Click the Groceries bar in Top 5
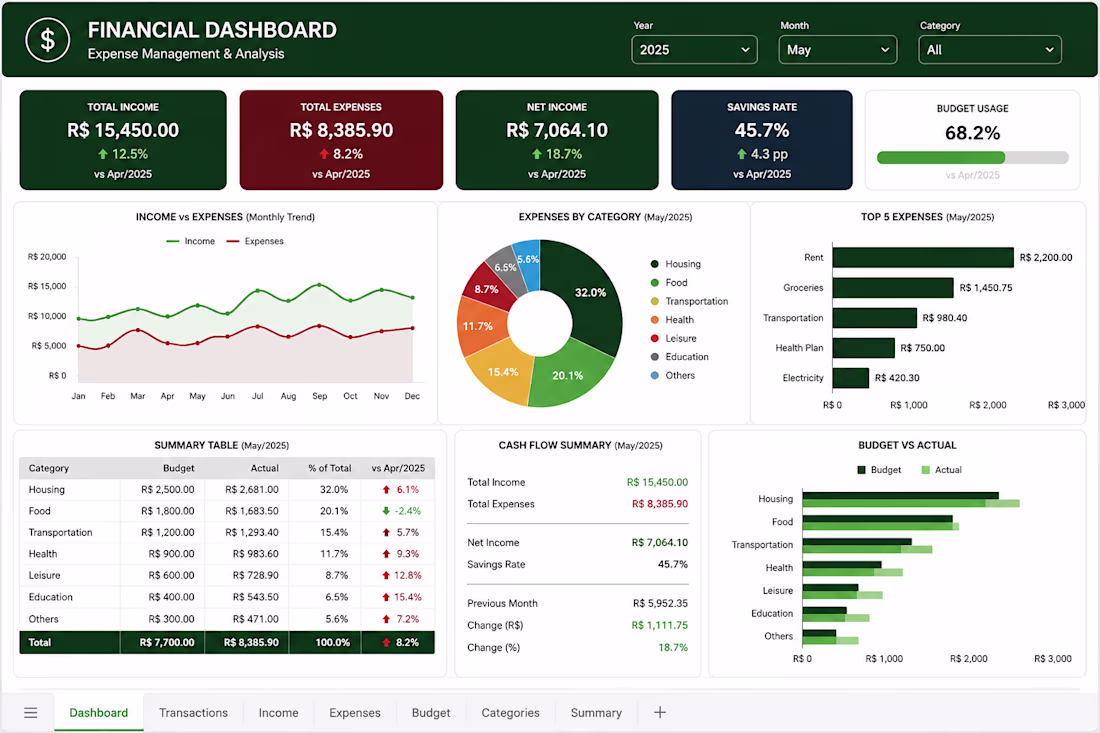The width and height of the screenshot is (1100, 733). 893,288
